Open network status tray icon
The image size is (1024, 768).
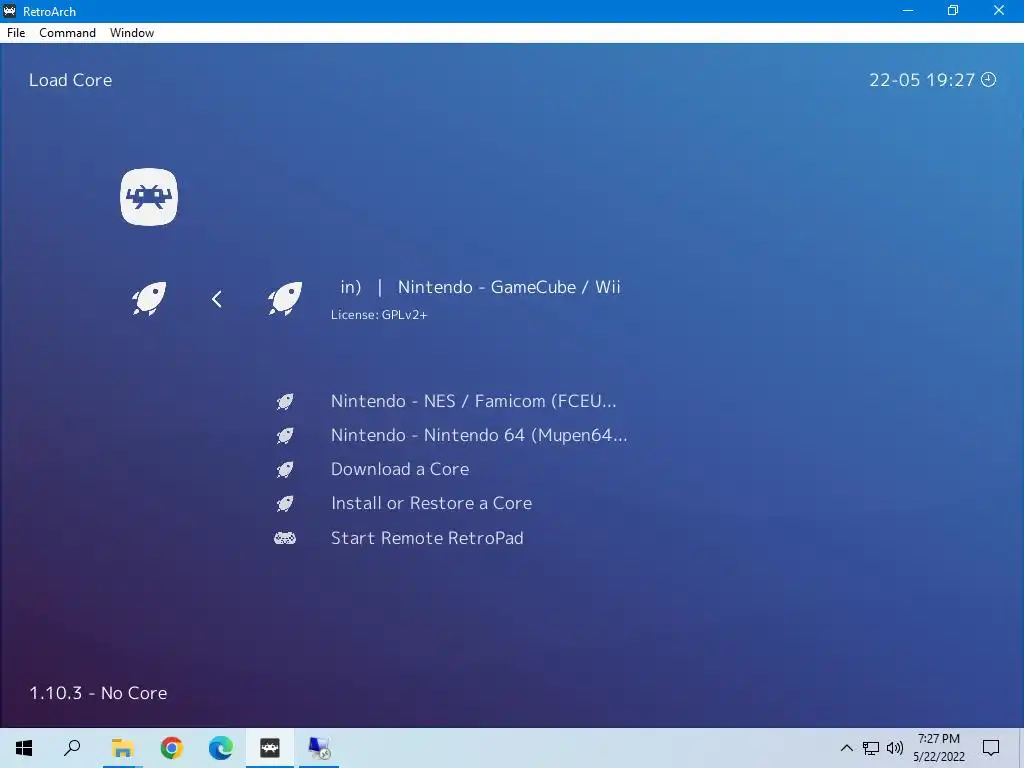coord(871,748)
